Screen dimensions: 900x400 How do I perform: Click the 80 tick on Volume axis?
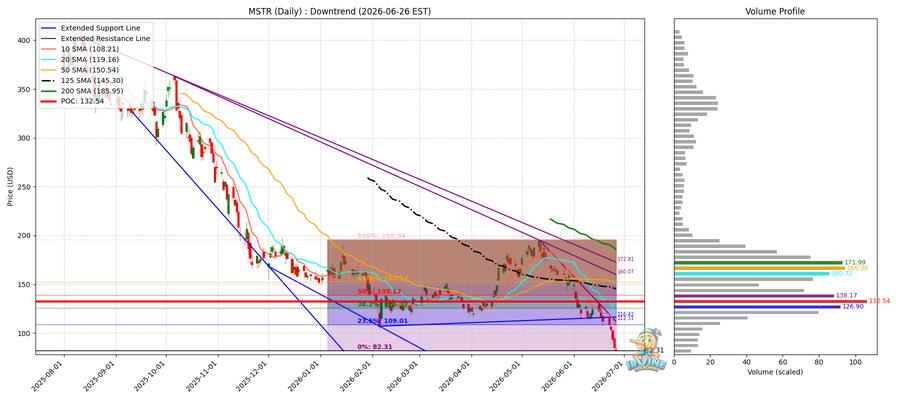point(819,362)
